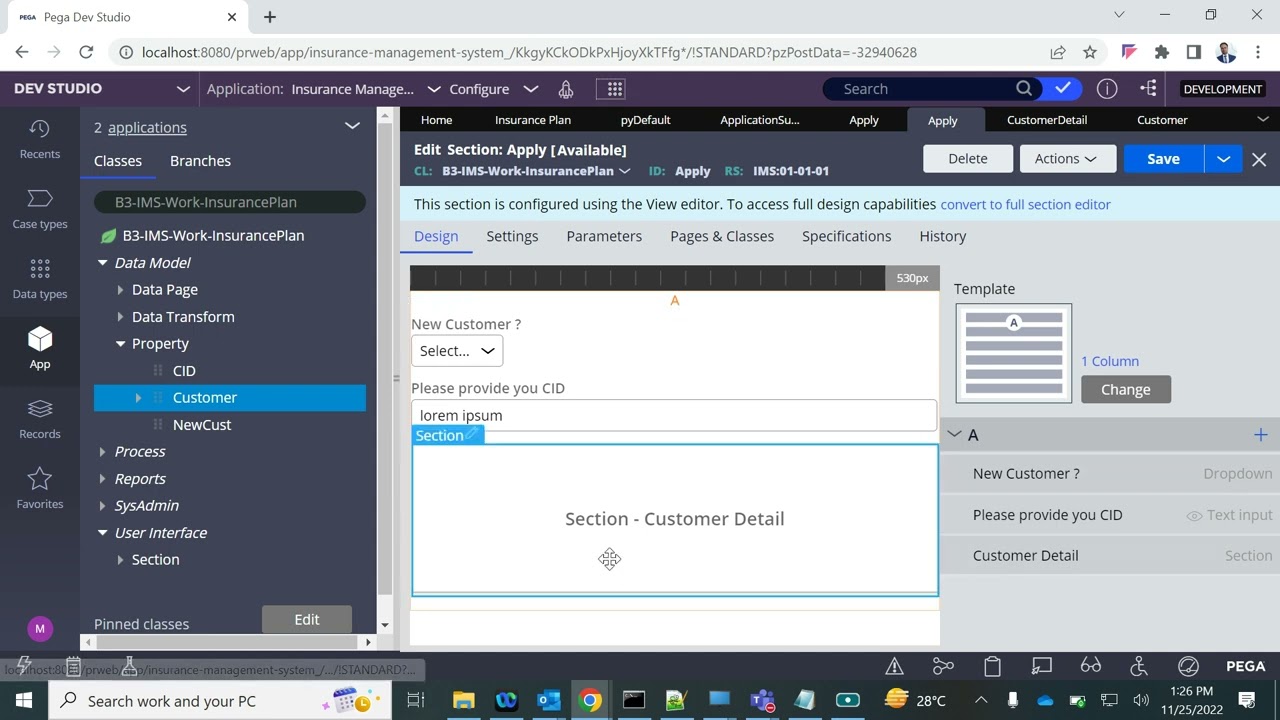This screenshot has height=720, width=1280.
Task: Expand the Customer property arrow
Action: (x=139, y=398)
